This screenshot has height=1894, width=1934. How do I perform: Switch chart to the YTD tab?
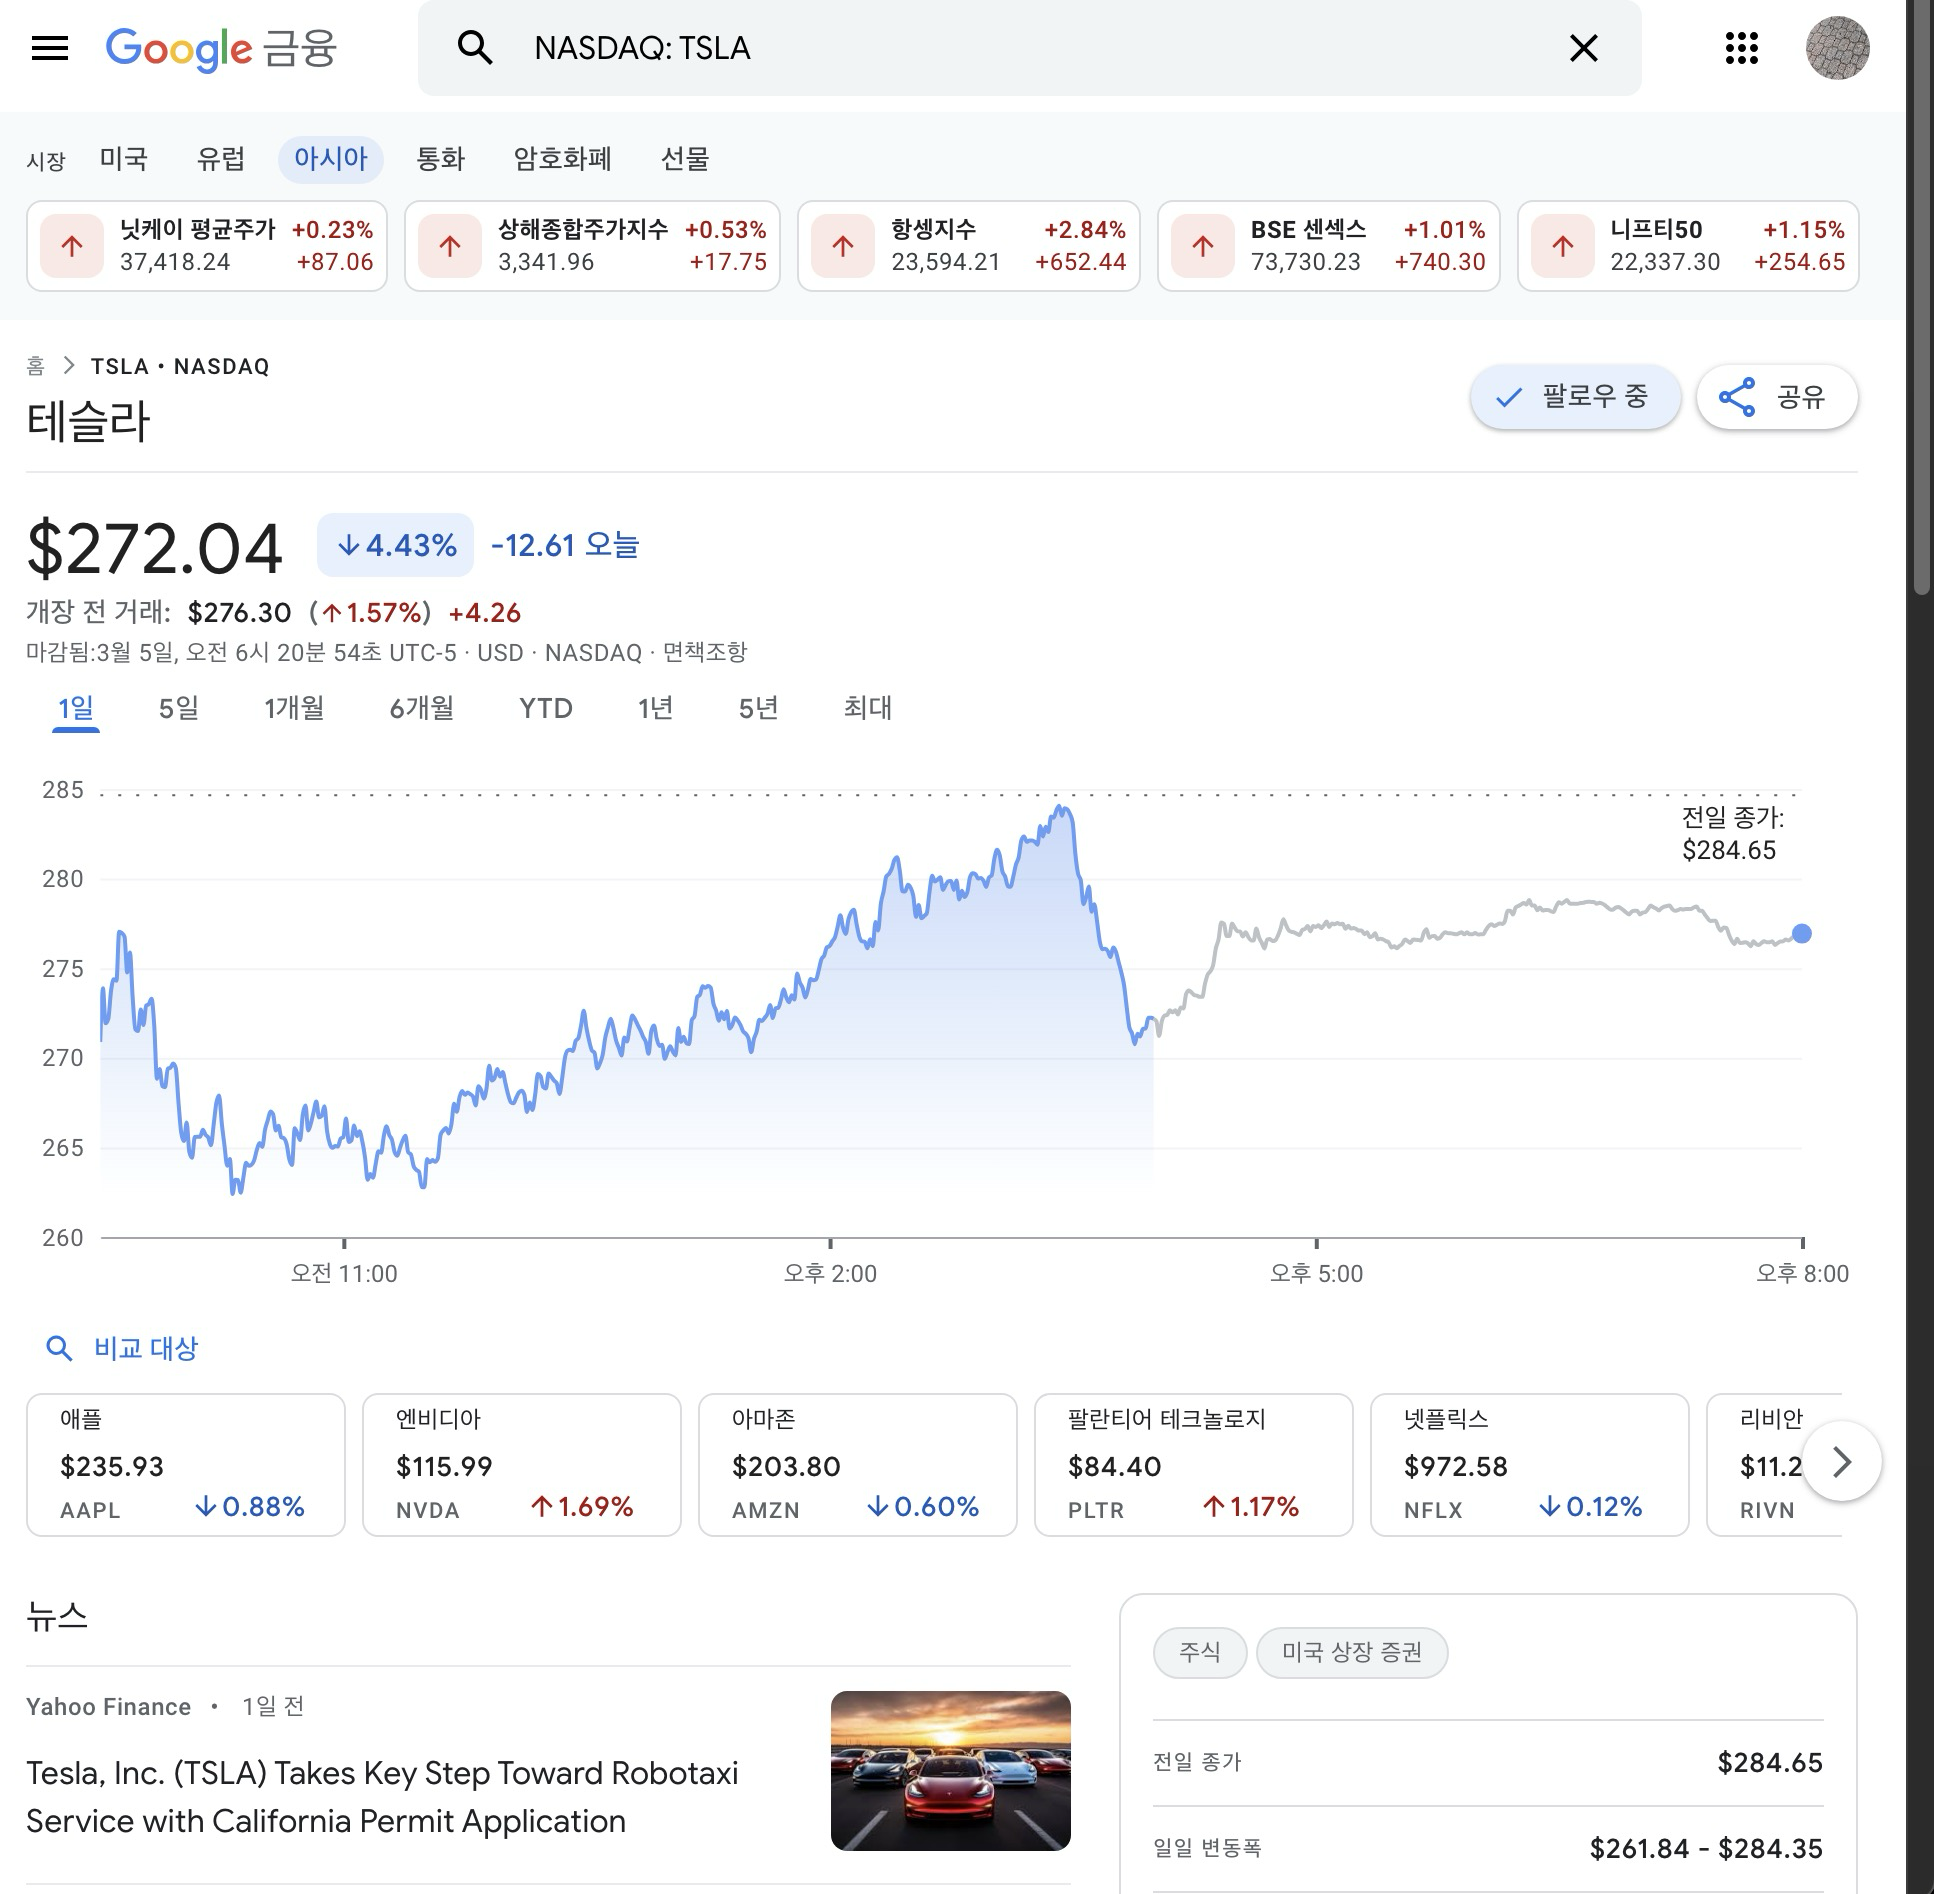545,708
